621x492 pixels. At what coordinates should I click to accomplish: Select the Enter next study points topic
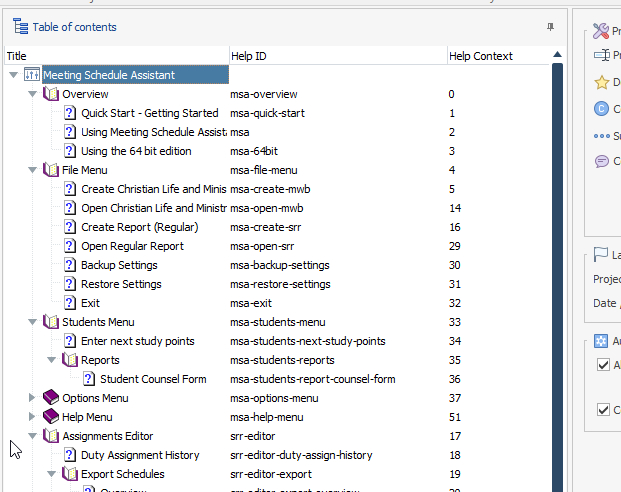click(138, 341)
